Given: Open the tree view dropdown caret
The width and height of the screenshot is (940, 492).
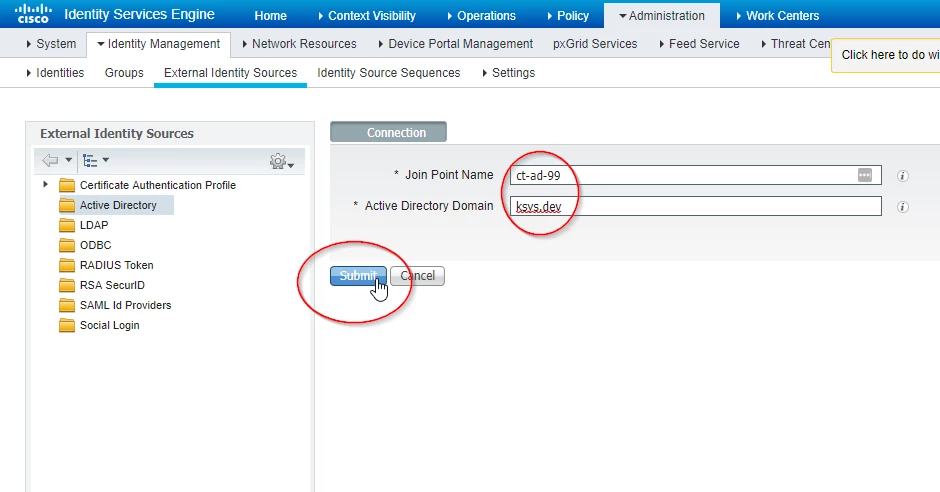Looking at the screenshot, I should click(106, 160).
